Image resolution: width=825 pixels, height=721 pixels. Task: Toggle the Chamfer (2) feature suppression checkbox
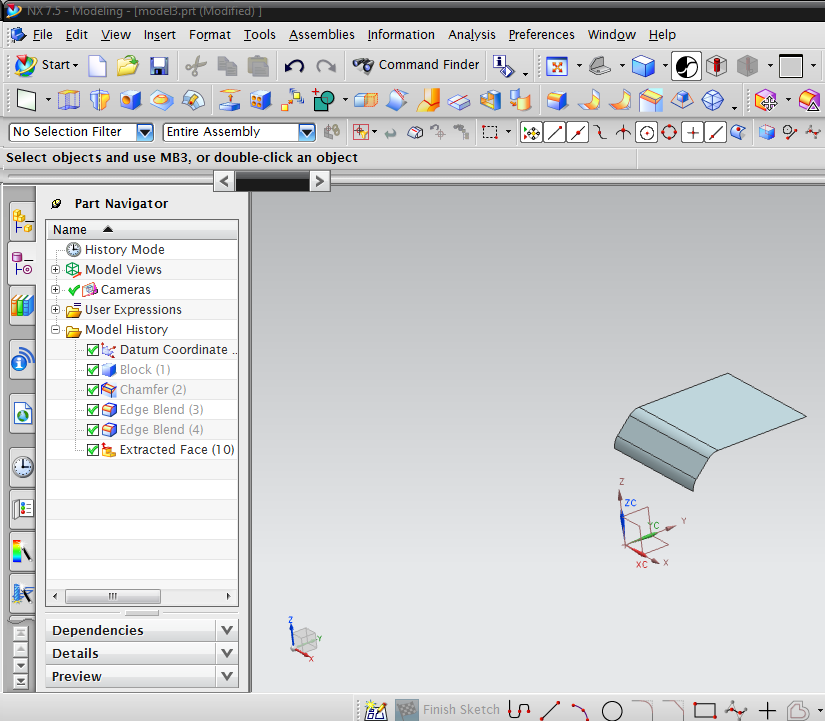point(92,389)
